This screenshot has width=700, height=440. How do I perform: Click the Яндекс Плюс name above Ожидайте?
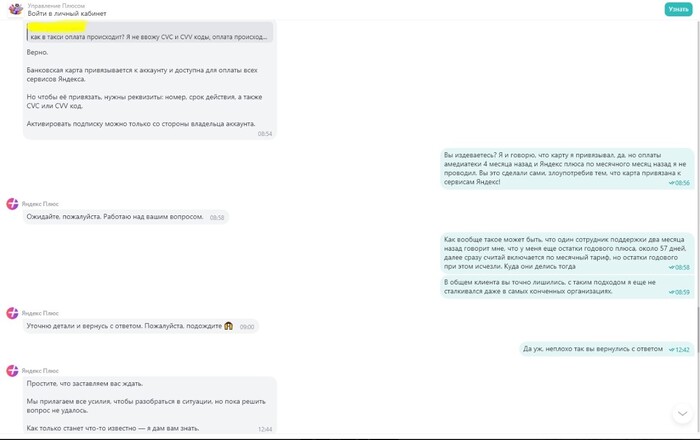pyautogui.click(x=40, y=204)
